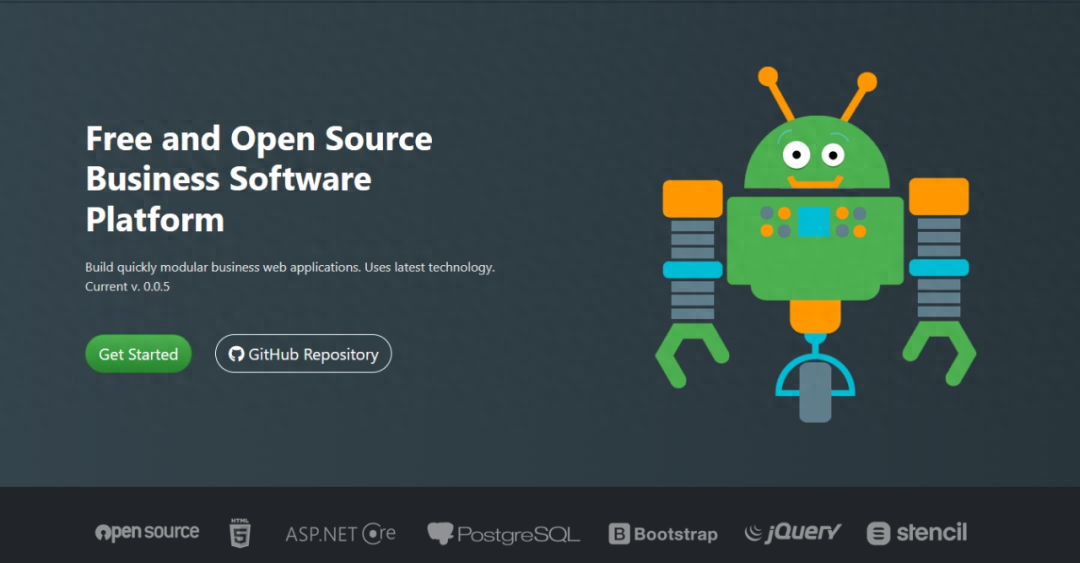
Task: Click the Current v. 0.0.5 version text
Action: (127, 287)
